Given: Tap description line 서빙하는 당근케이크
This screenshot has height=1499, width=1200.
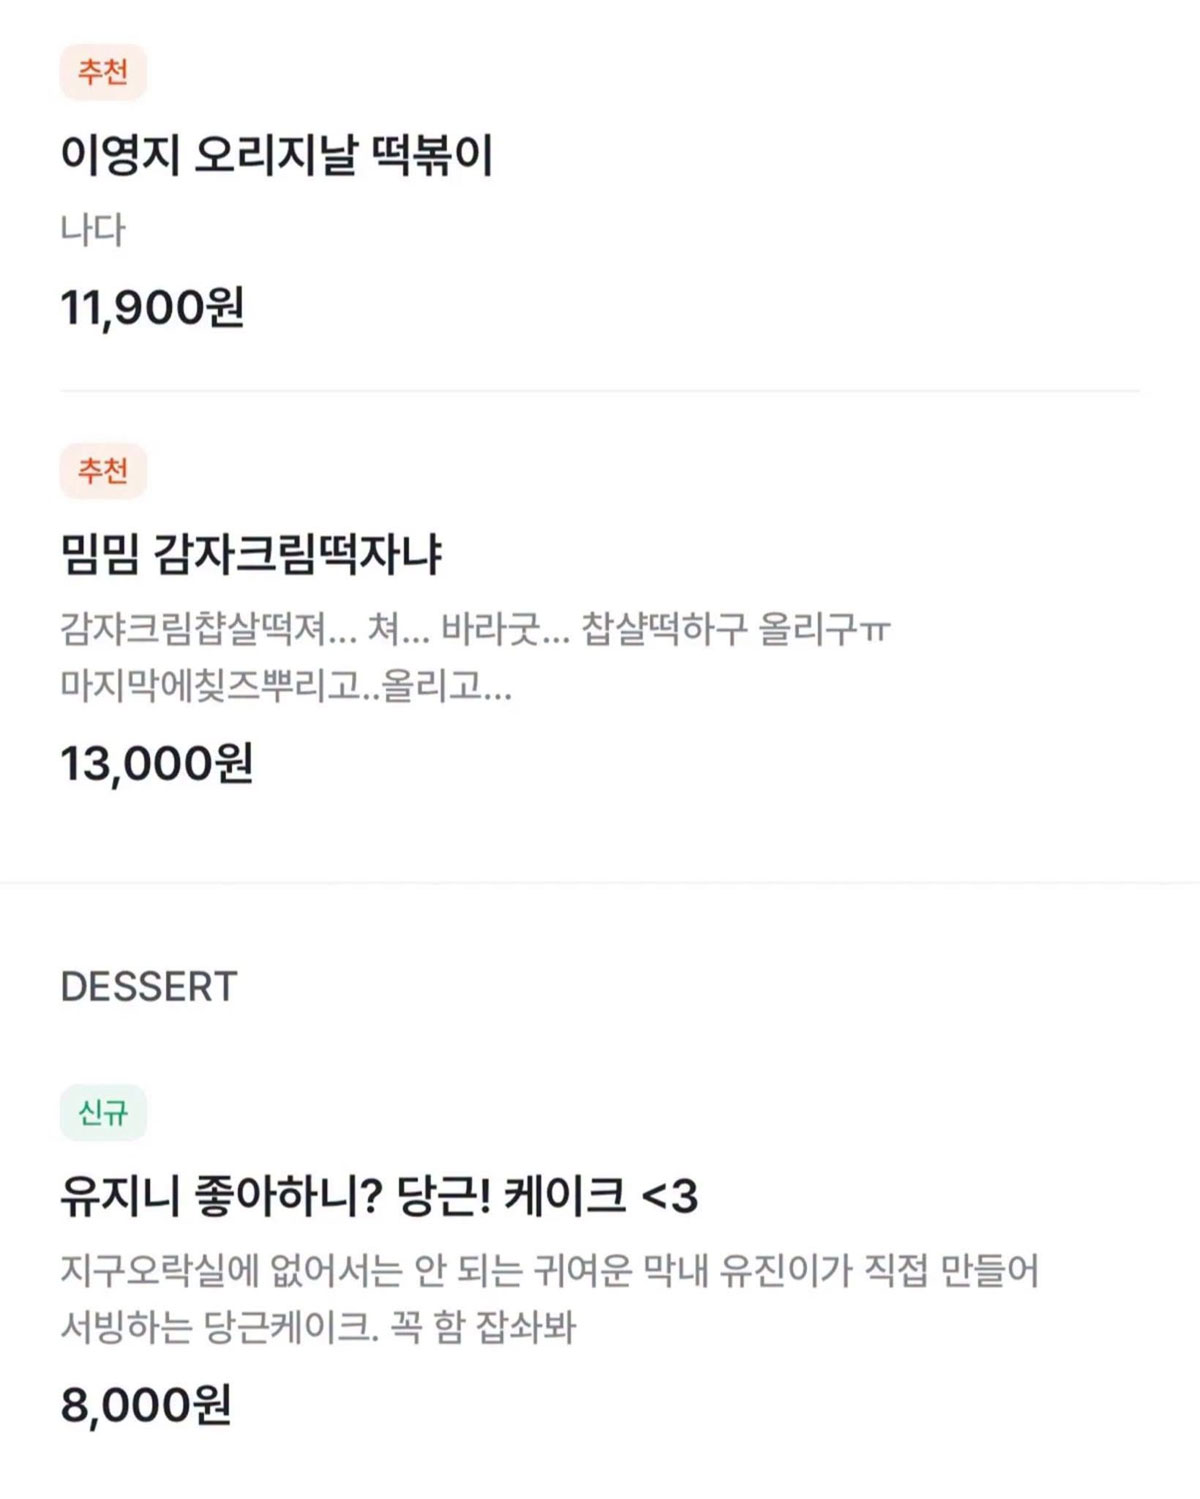Looking at the screenshot, I should coord(318,1328).
